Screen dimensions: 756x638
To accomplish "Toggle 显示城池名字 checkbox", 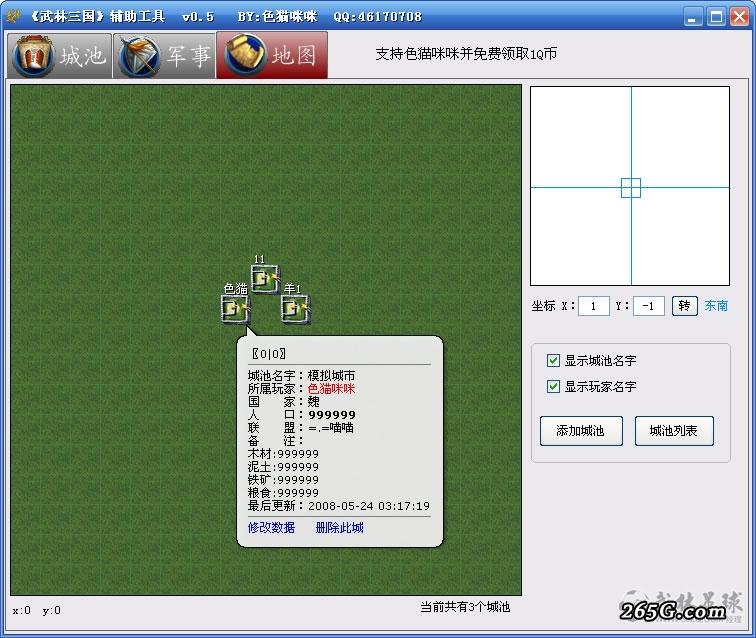I will pyautogui.click(x=554, y=360).
